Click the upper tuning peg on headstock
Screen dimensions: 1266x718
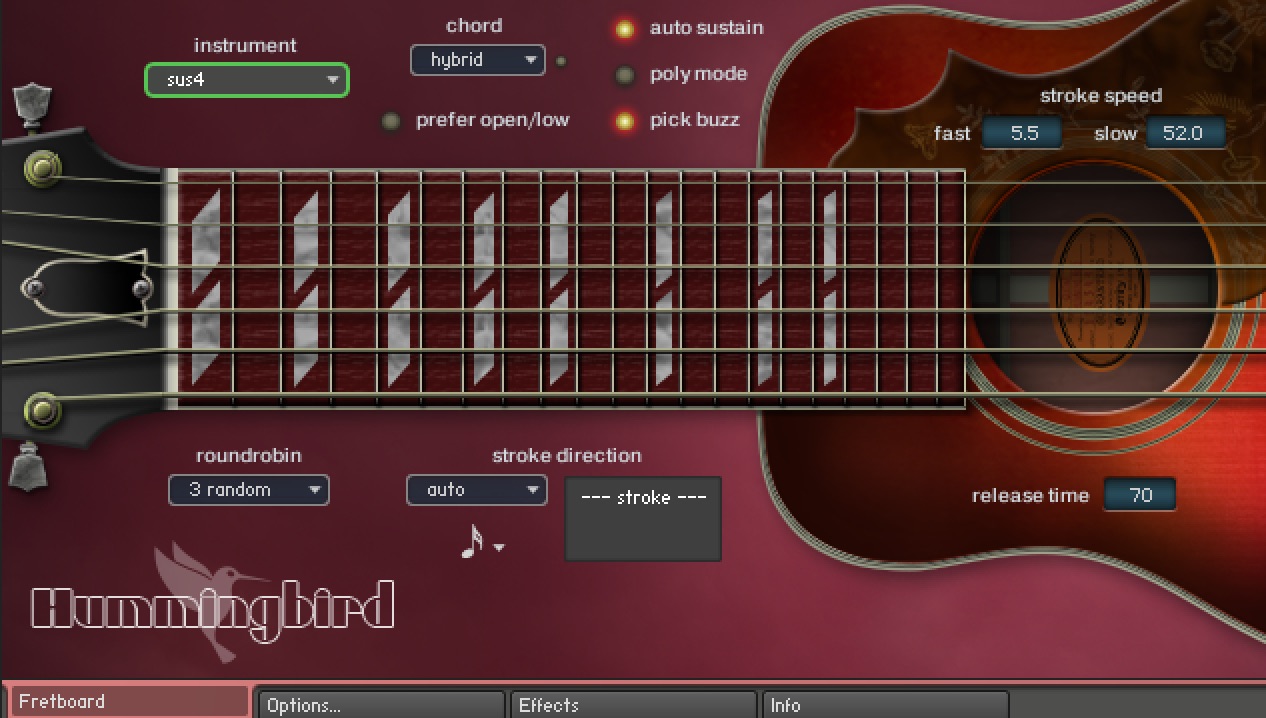pyautogui.click(x=31, y=106)
